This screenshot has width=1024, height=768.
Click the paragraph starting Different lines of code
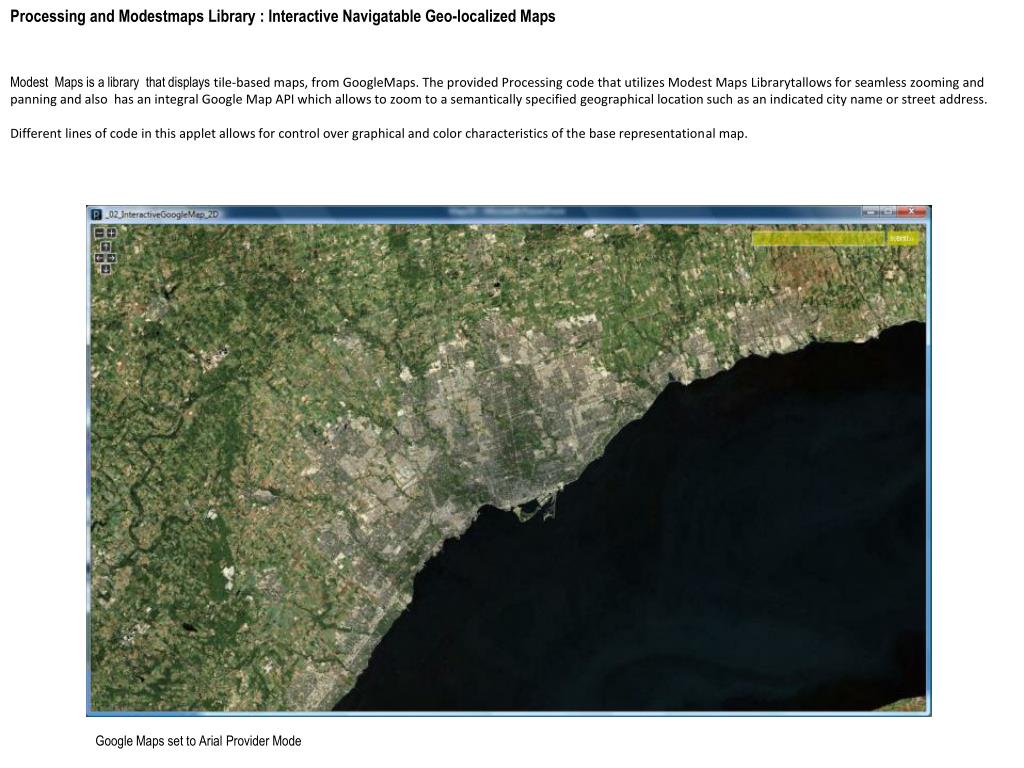click(378, 133)
